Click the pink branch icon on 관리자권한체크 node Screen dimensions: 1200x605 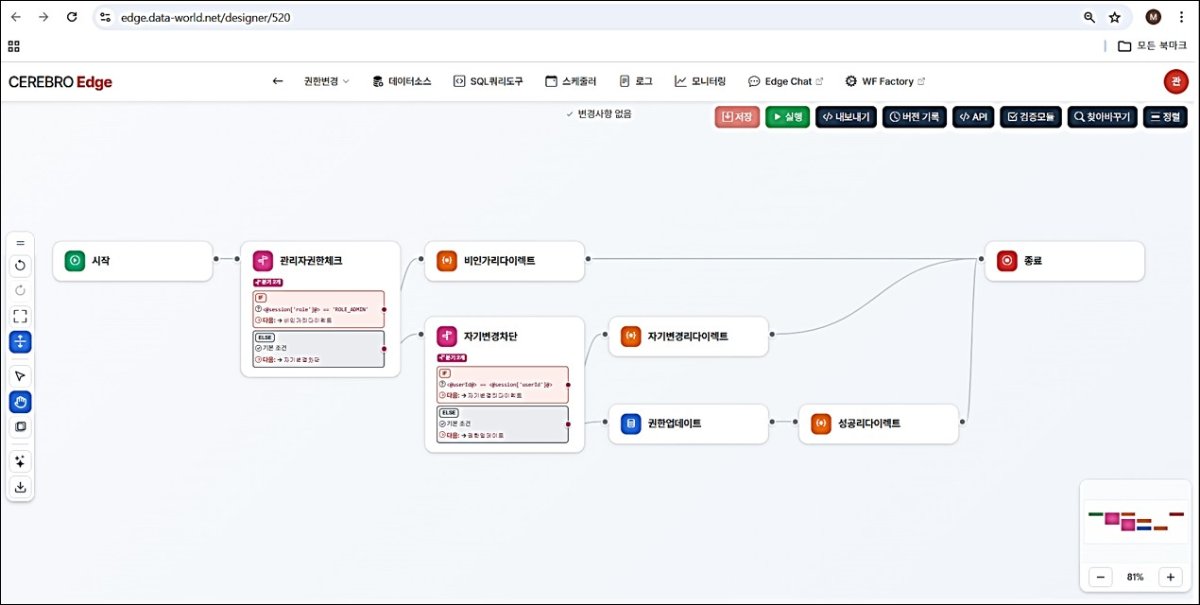(x=263, y=261)
